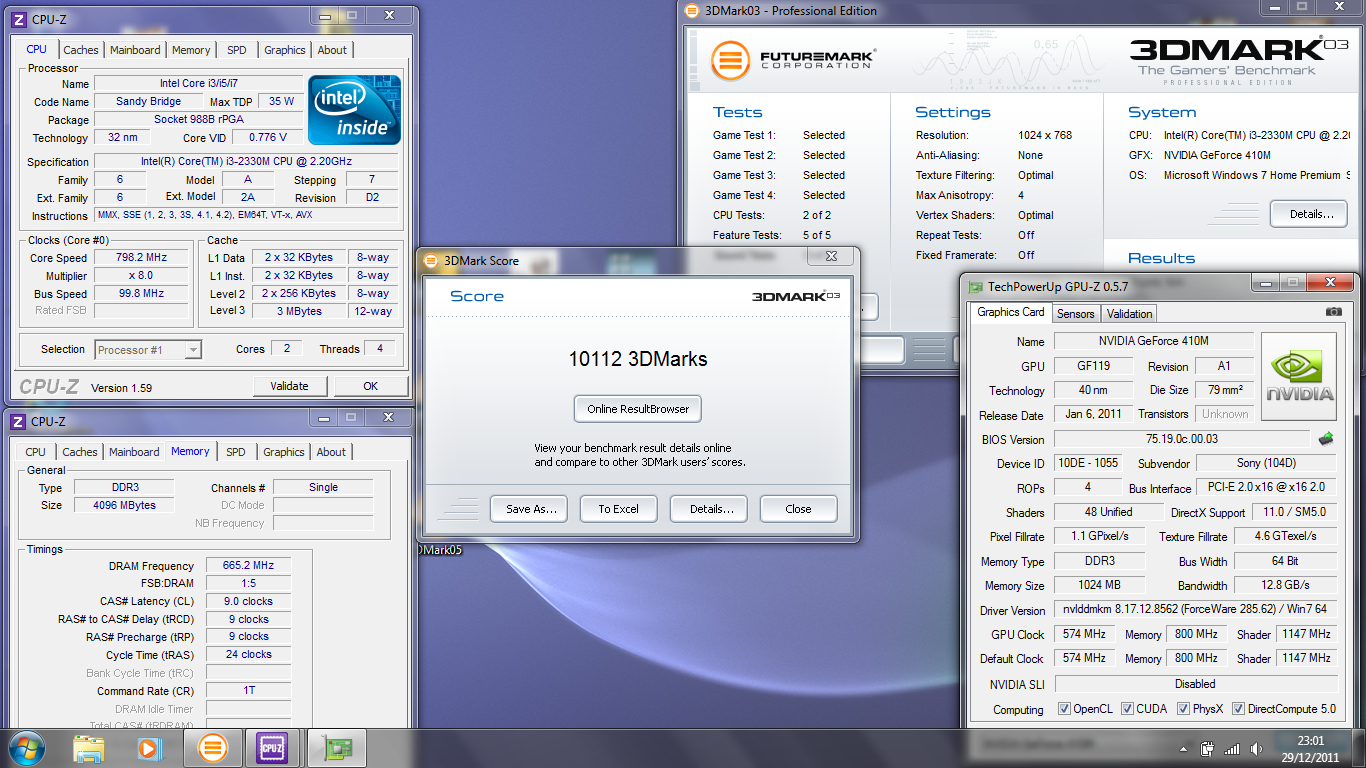Open Windows Explorer from the taskbar
The width and height of the screenshot is (1366, 768).
tap(89, 748)
